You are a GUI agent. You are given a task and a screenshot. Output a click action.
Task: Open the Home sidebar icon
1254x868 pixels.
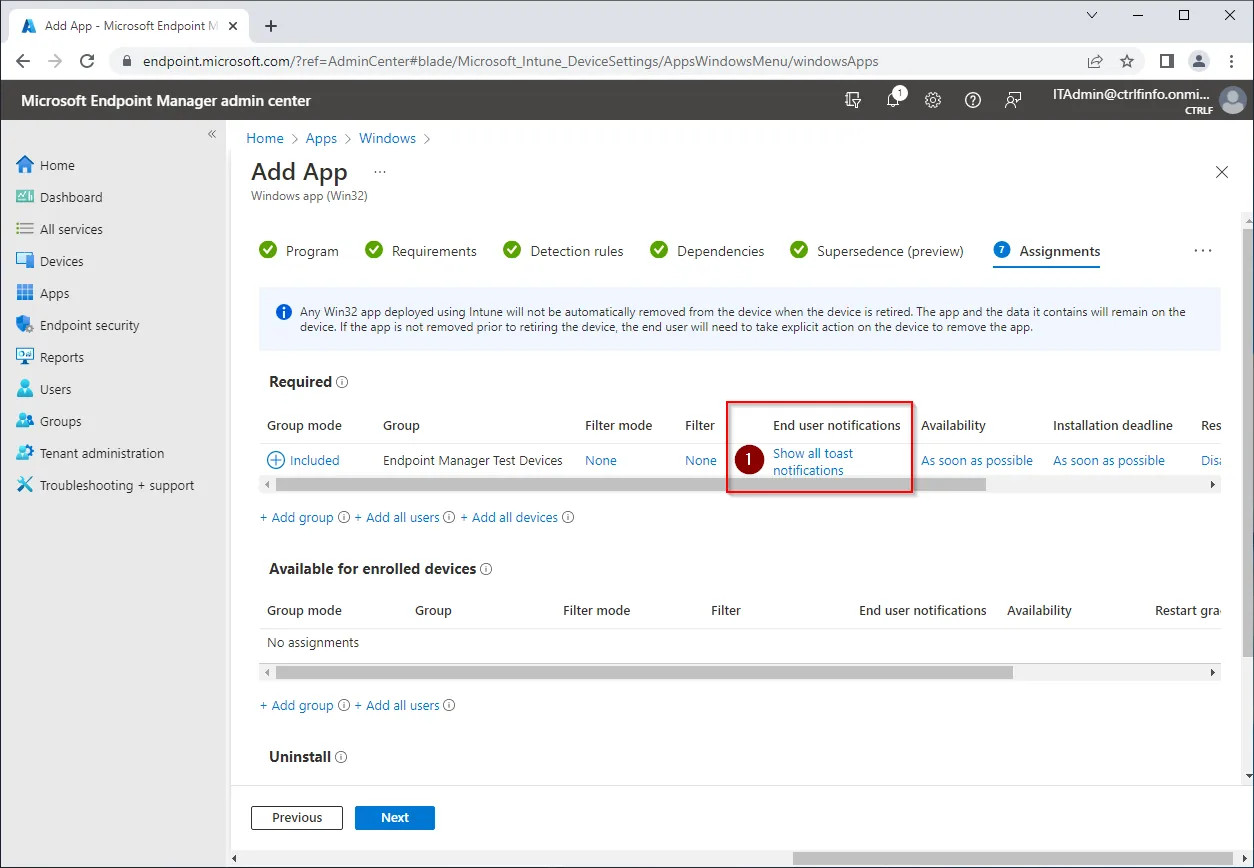25,165
